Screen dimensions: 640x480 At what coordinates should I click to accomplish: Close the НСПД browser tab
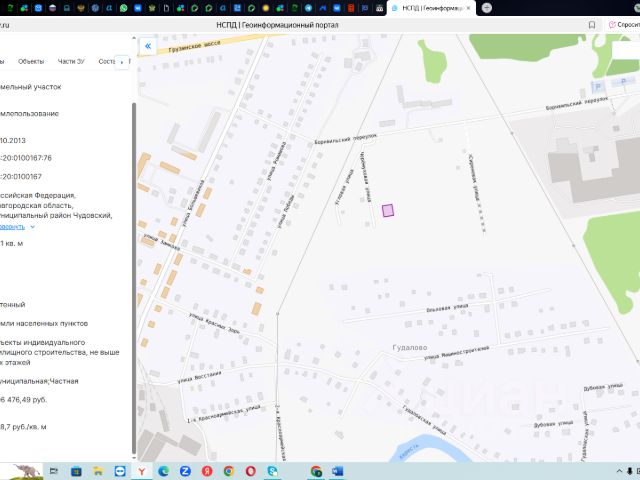(468, 8)
